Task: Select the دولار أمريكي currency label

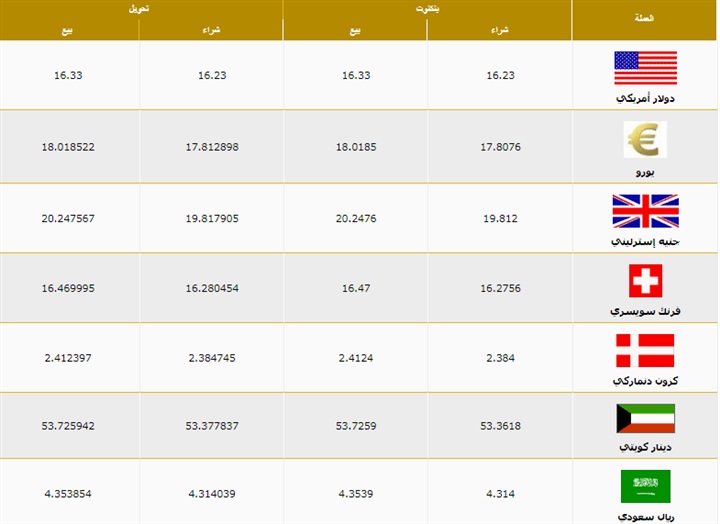Action: pos(645,98)
